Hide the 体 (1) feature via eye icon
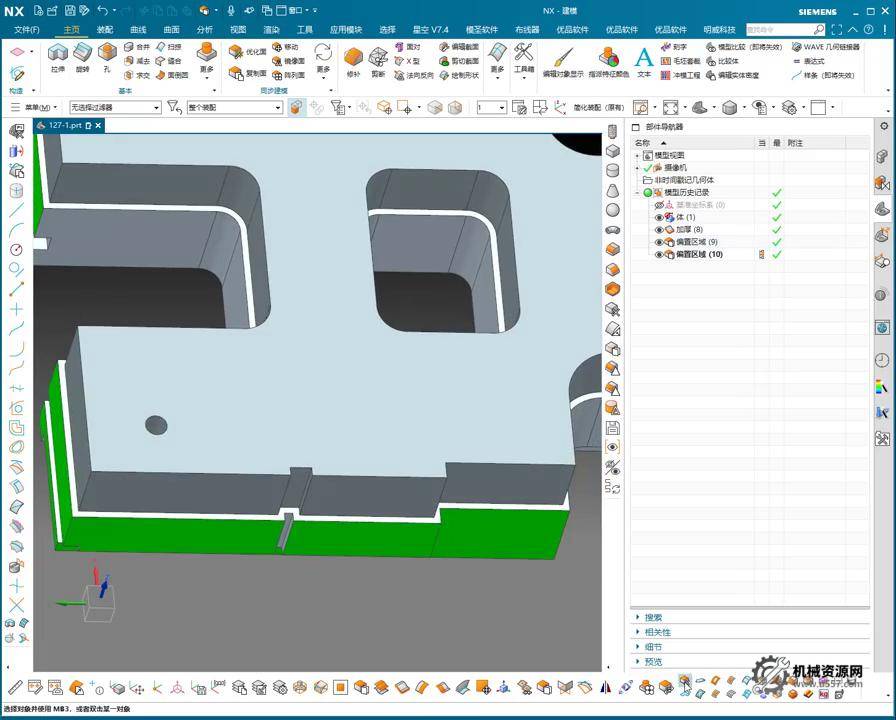Viewport: 896px width, 720px height. (x=659, y=217)
